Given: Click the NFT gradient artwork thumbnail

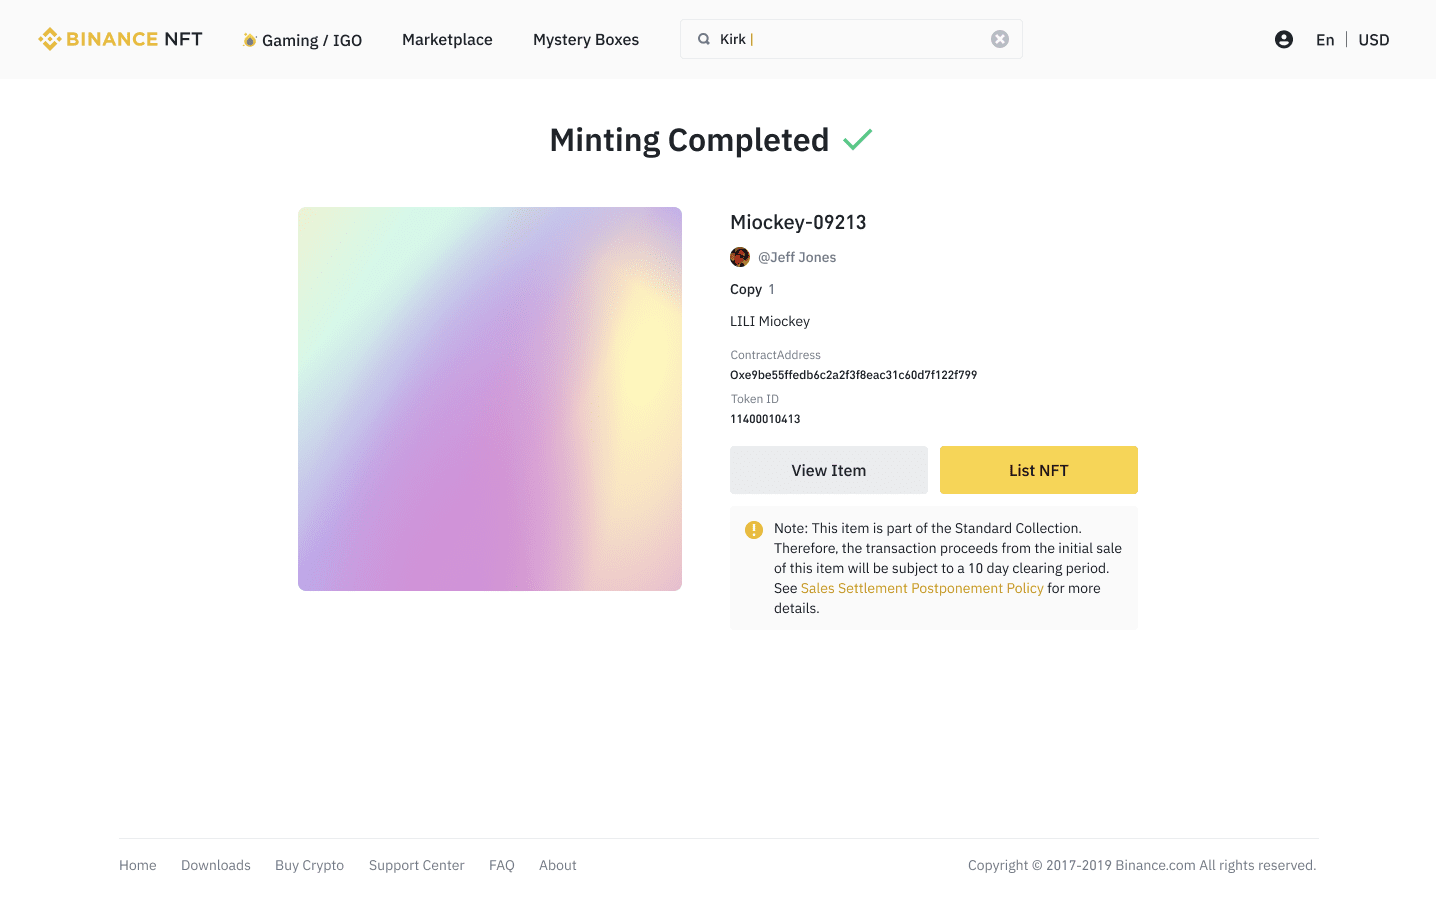Looking at the screenshot, I should coord(490,399).
